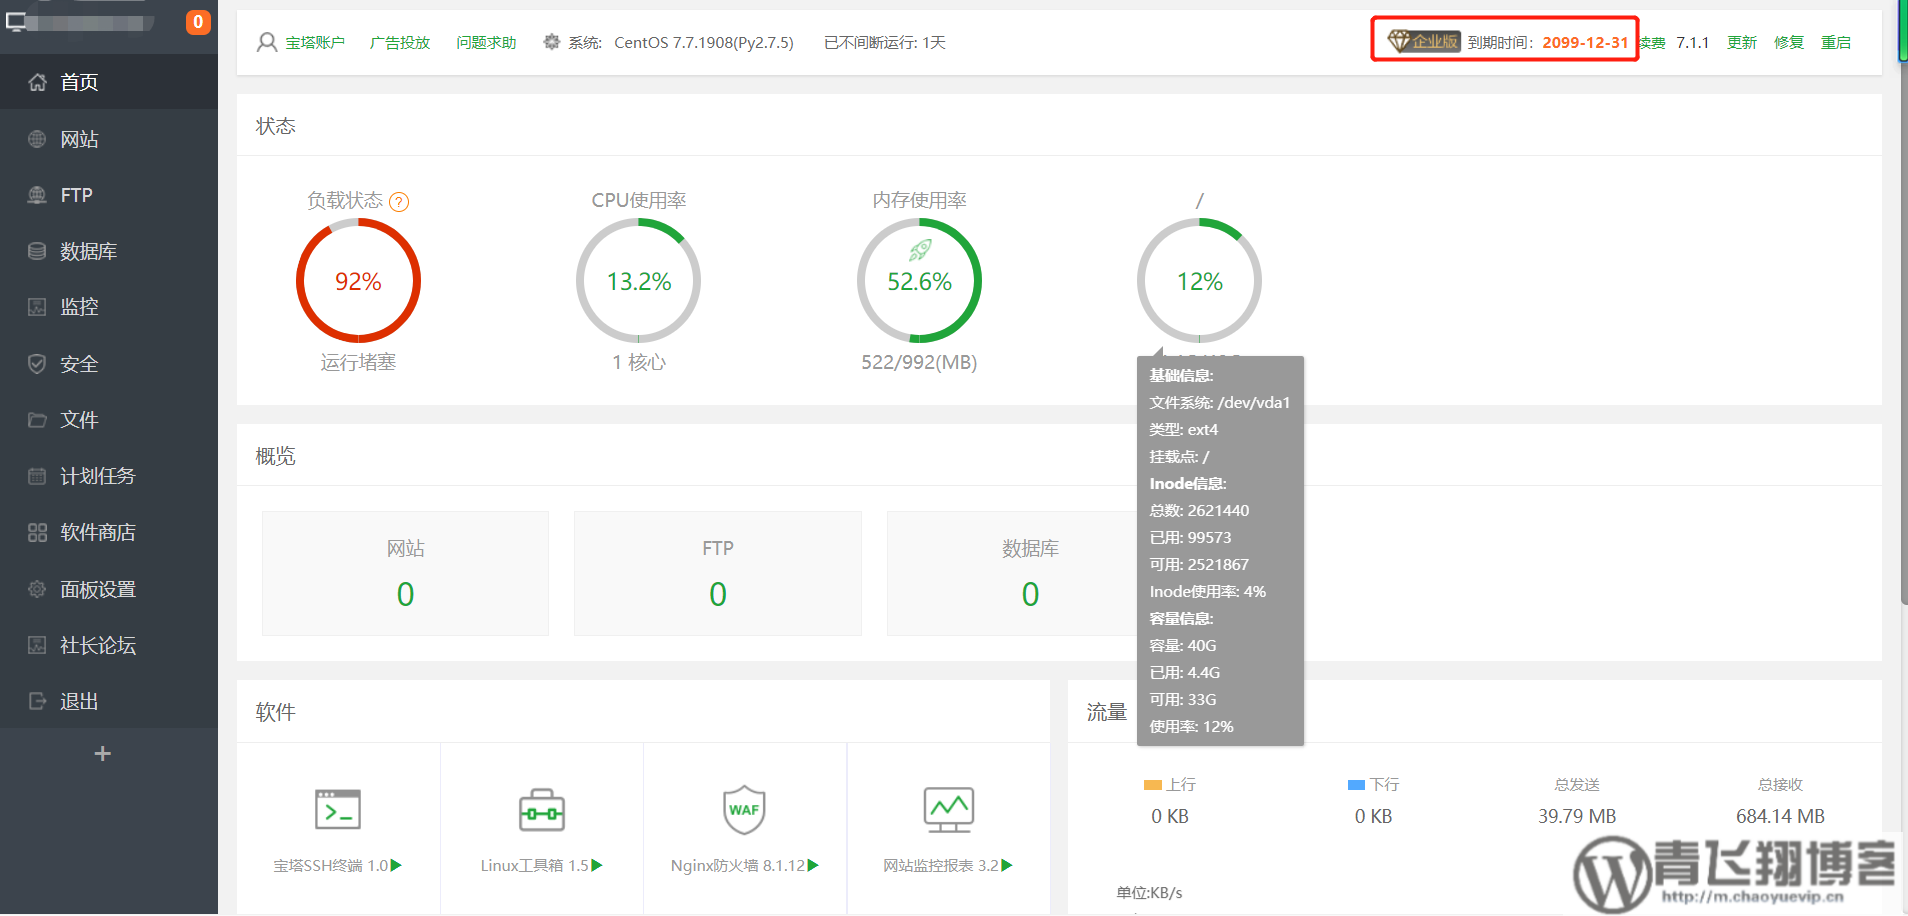
Task: Click the 企业版 diamond badge
Action: click(x=1423, y=41)
